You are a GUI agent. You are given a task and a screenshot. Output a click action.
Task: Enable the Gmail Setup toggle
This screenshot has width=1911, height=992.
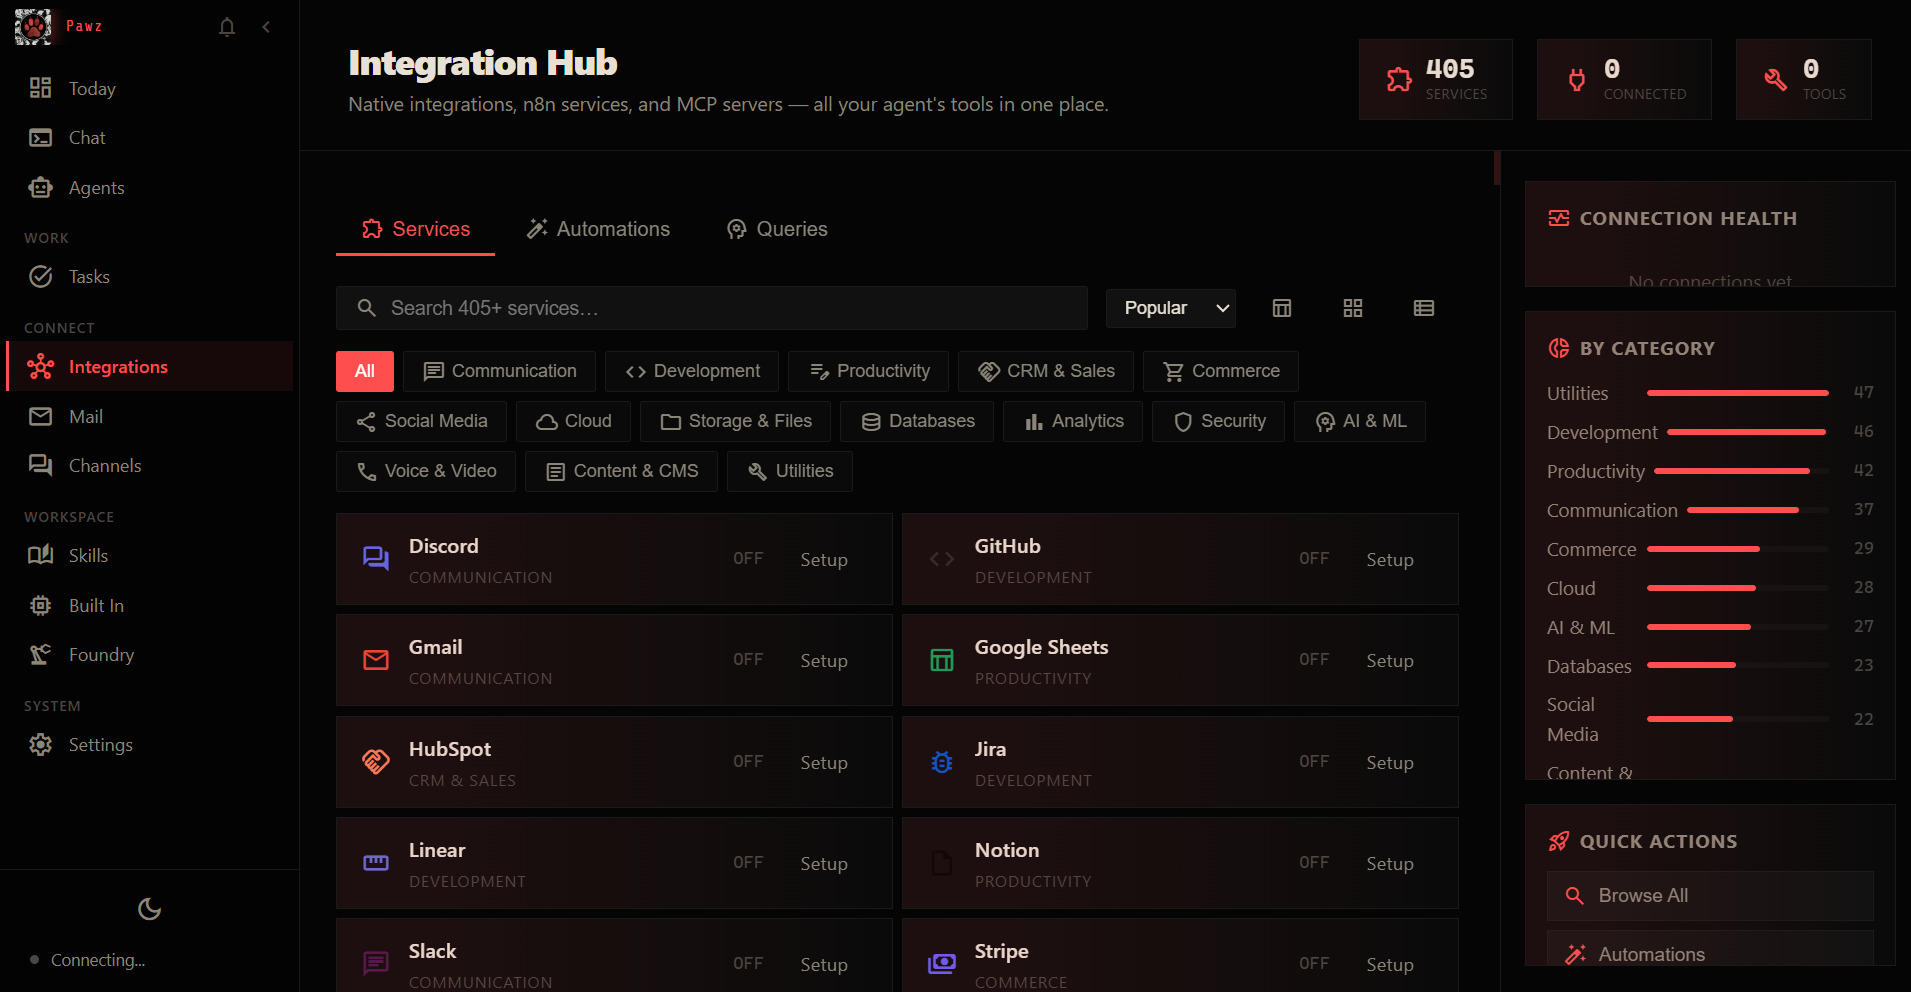tap(823, 660)
